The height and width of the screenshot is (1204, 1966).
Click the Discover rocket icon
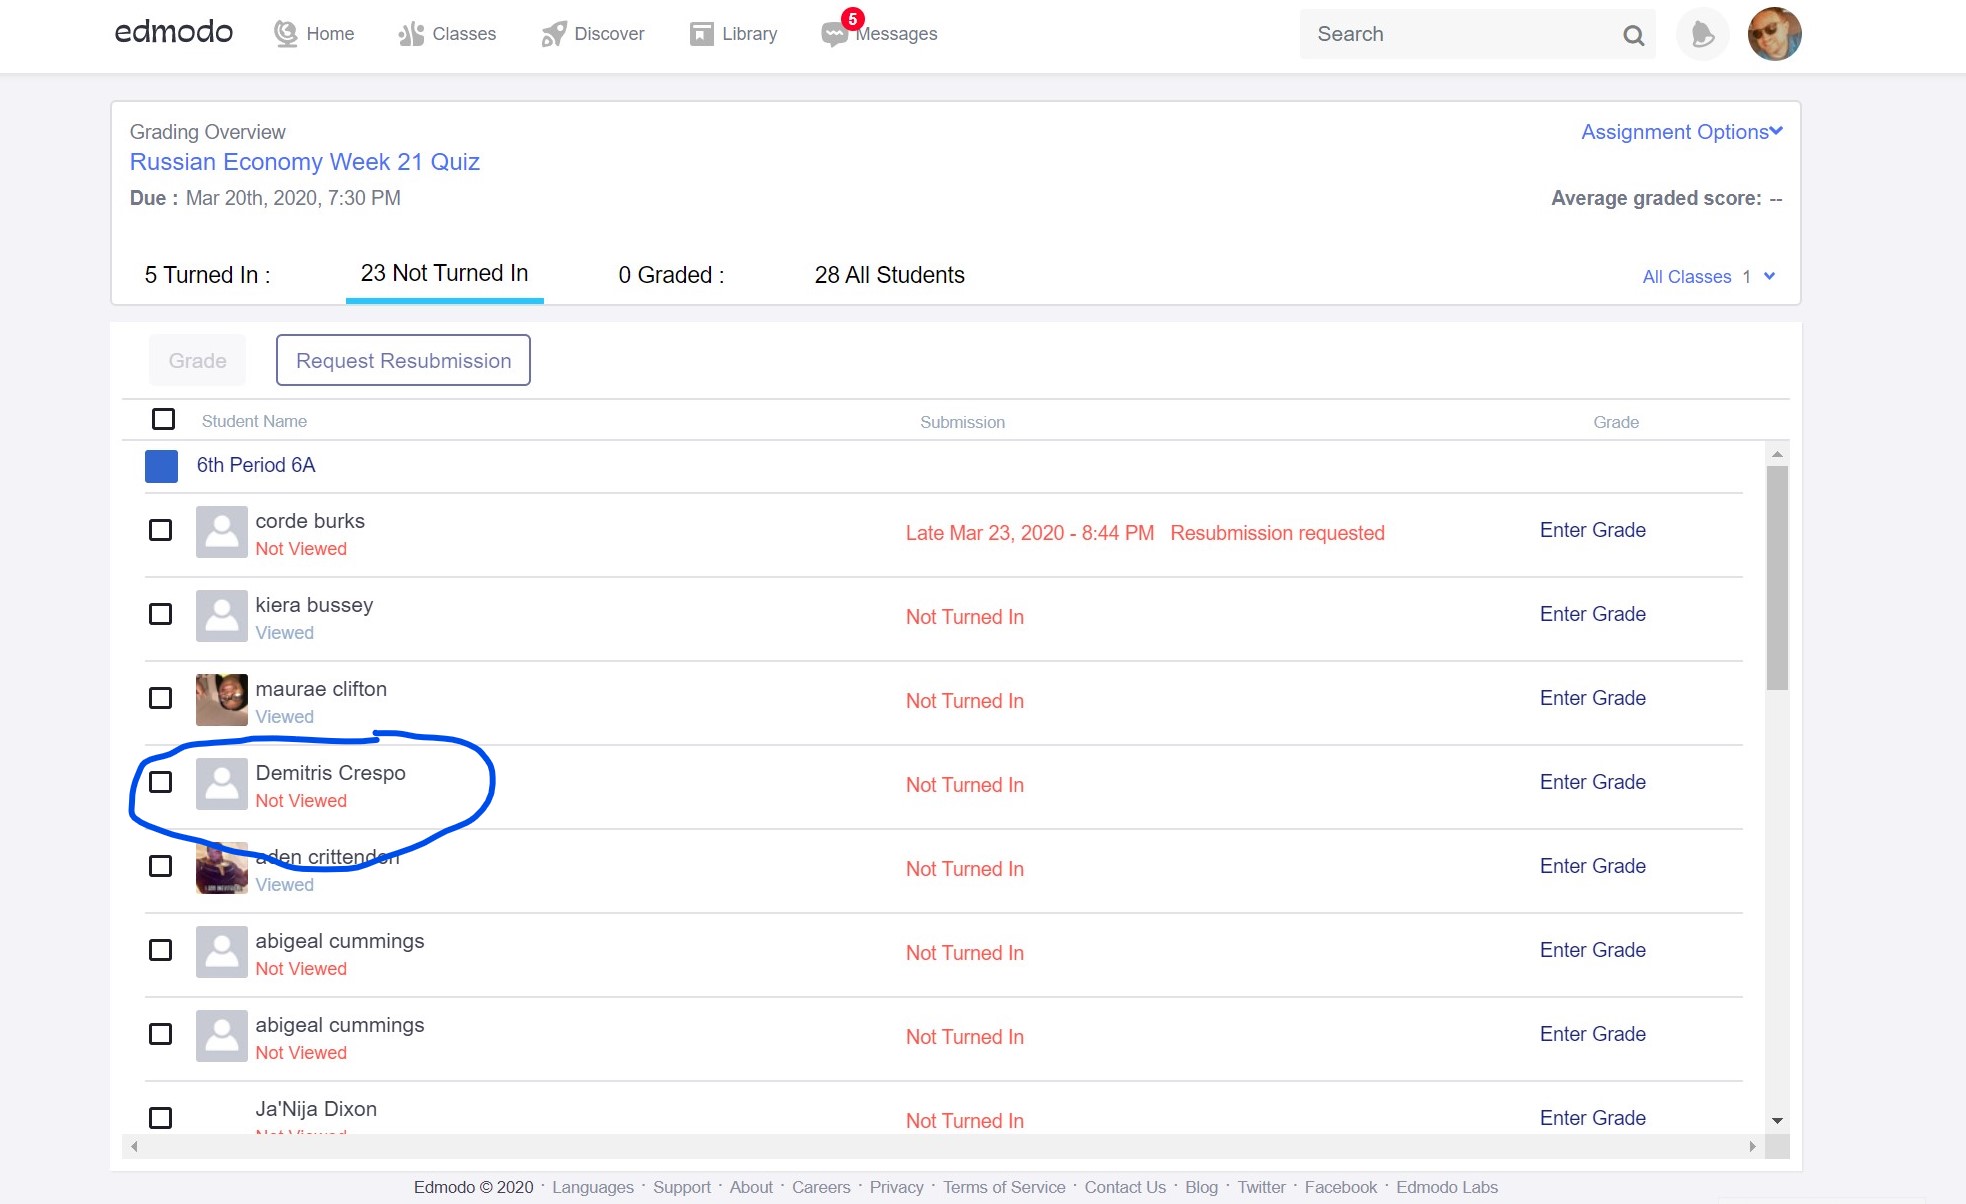click(x=553, y=34)
